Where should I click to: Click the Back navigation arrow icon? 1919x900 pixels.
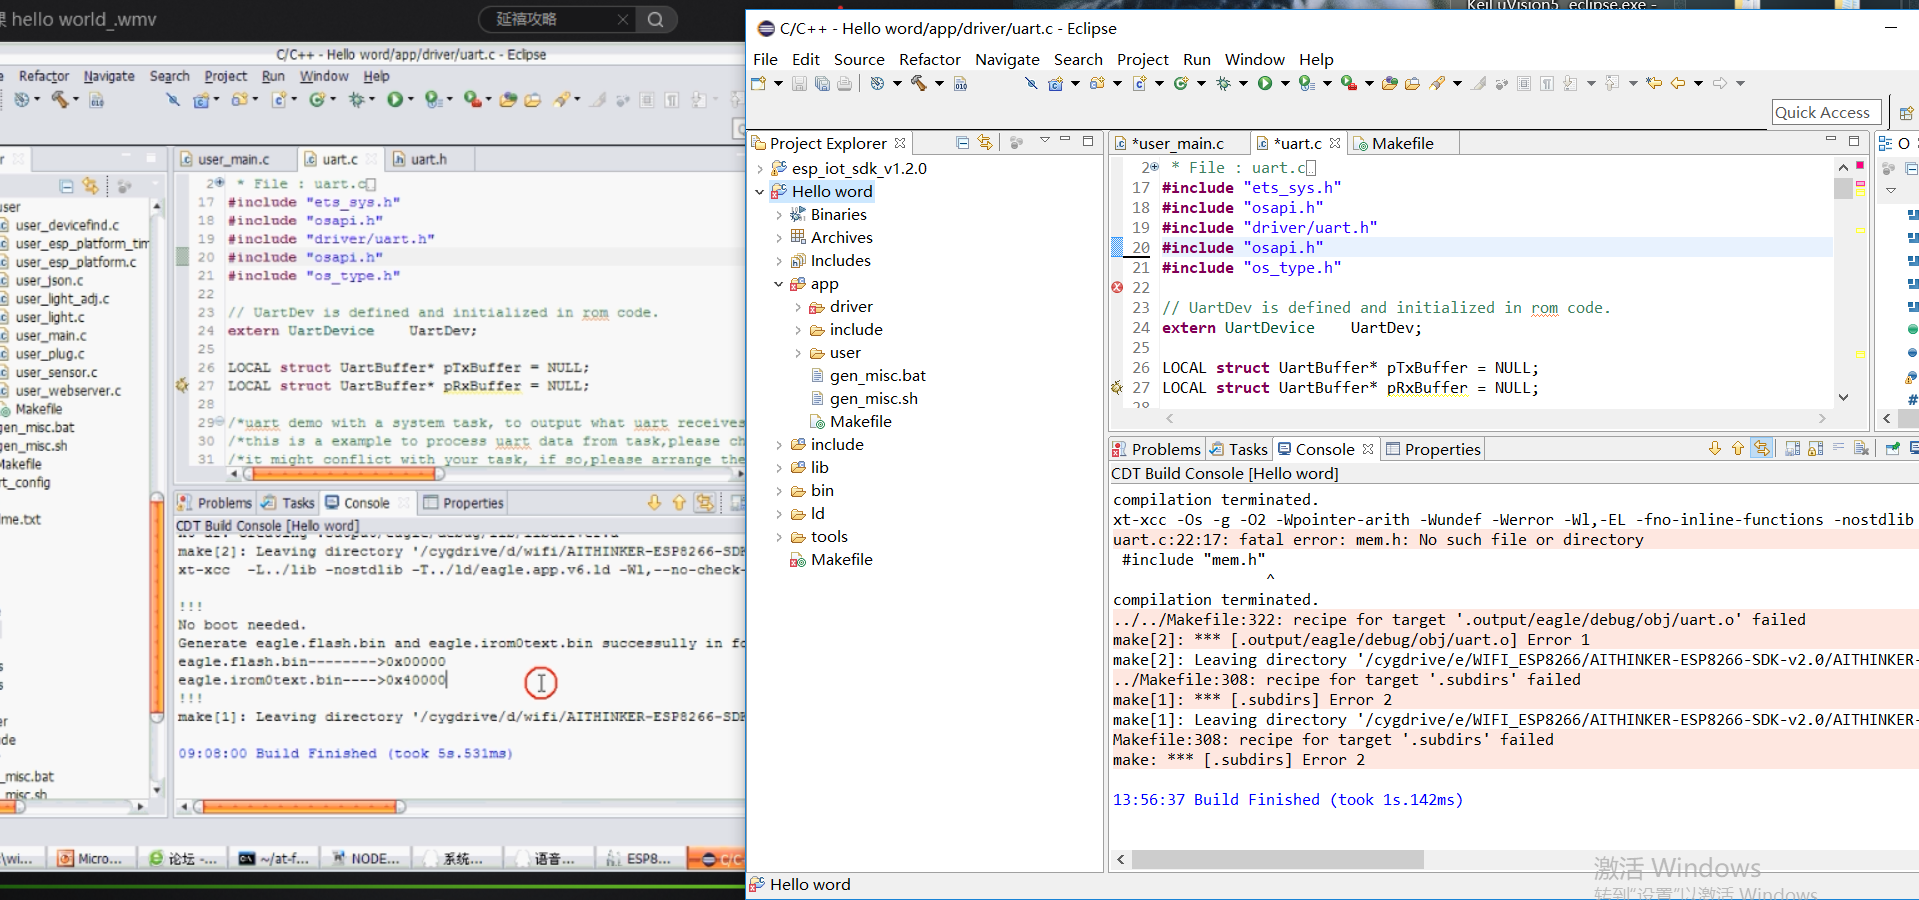click(x=1678, y=84)
